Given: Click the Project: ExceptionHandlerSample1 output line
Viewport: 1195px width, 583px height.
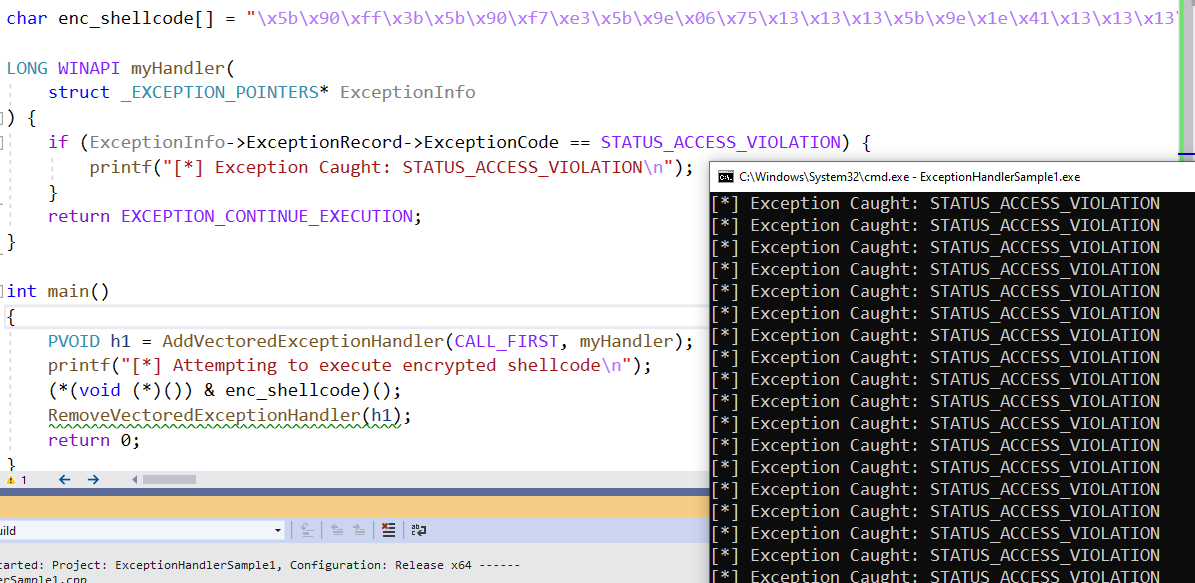Looking at the screenshot, I should [260, 565].
